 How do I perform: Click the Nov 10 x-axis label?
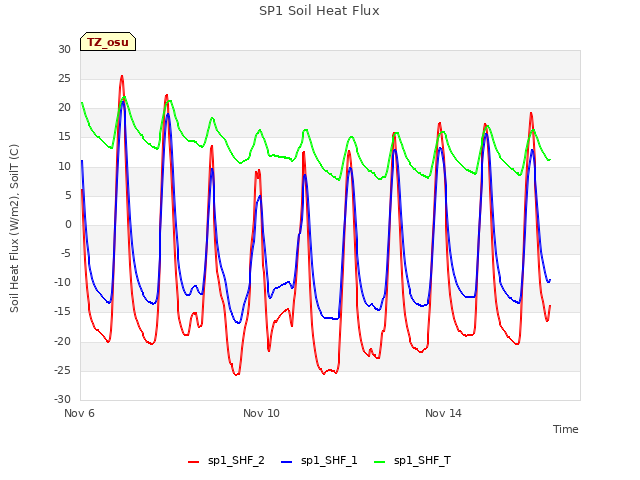[x=261, y=413]
